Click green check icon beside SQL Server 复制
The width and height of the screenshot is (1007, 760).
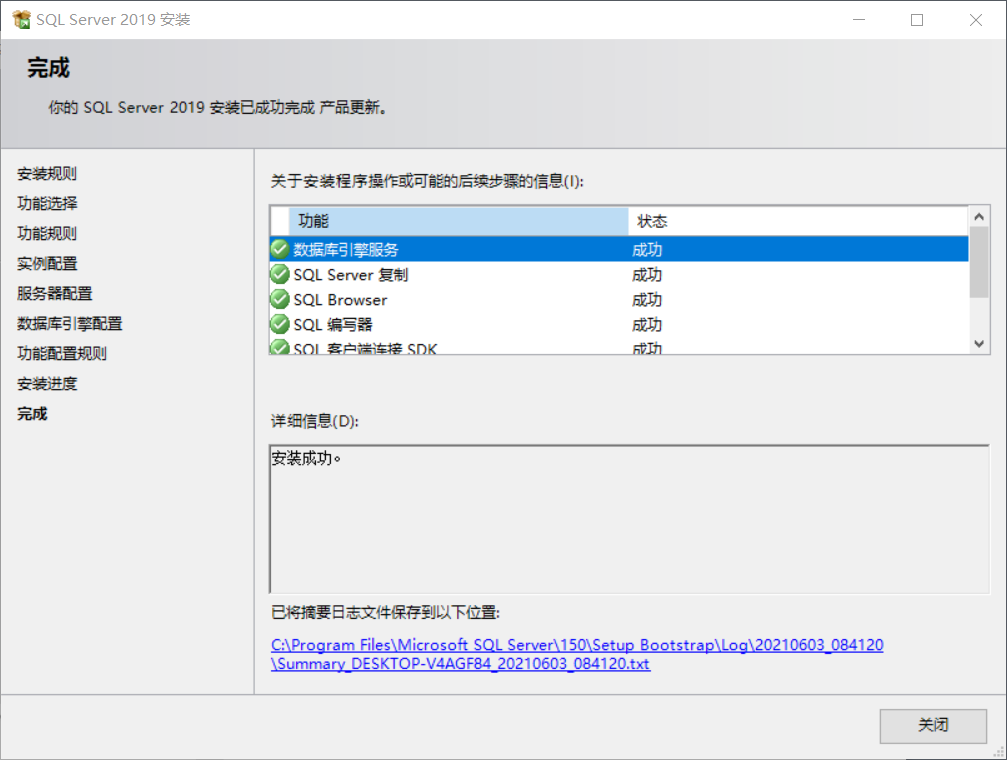280,274
